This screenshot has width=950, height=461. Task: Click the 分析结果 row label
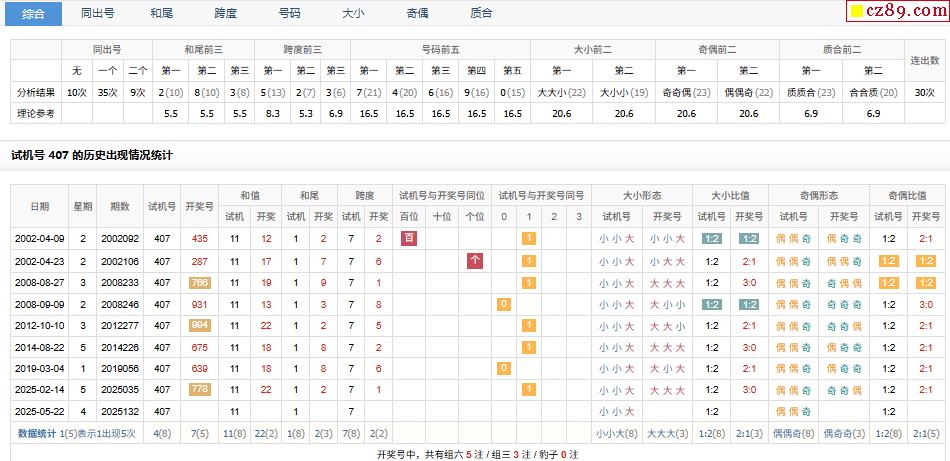coord(36,93)
